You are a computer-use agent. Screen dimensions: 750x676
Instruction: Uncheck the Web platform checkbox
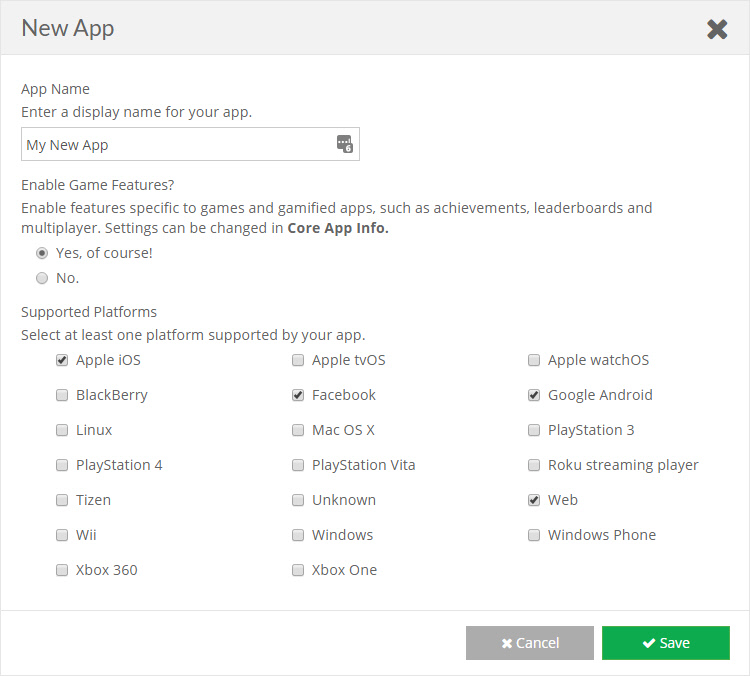coord(534,500)
